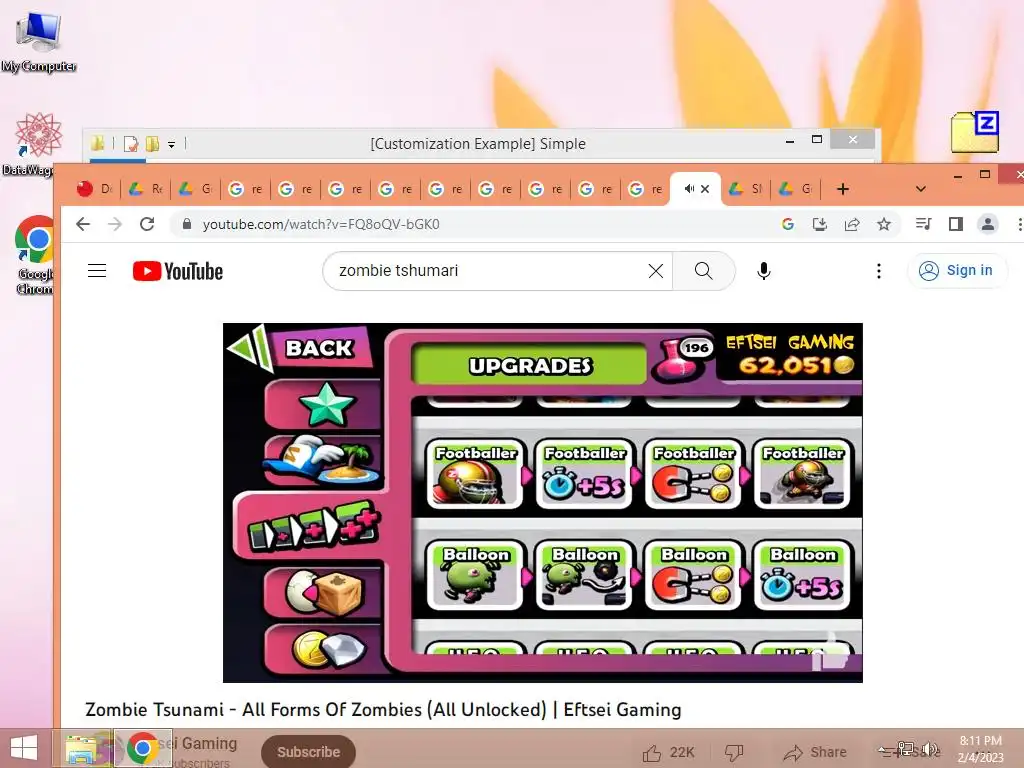The height and width of the screenshot is (768, 1024).
Task: Click the BACK button in the video
Action: point(301,347)
